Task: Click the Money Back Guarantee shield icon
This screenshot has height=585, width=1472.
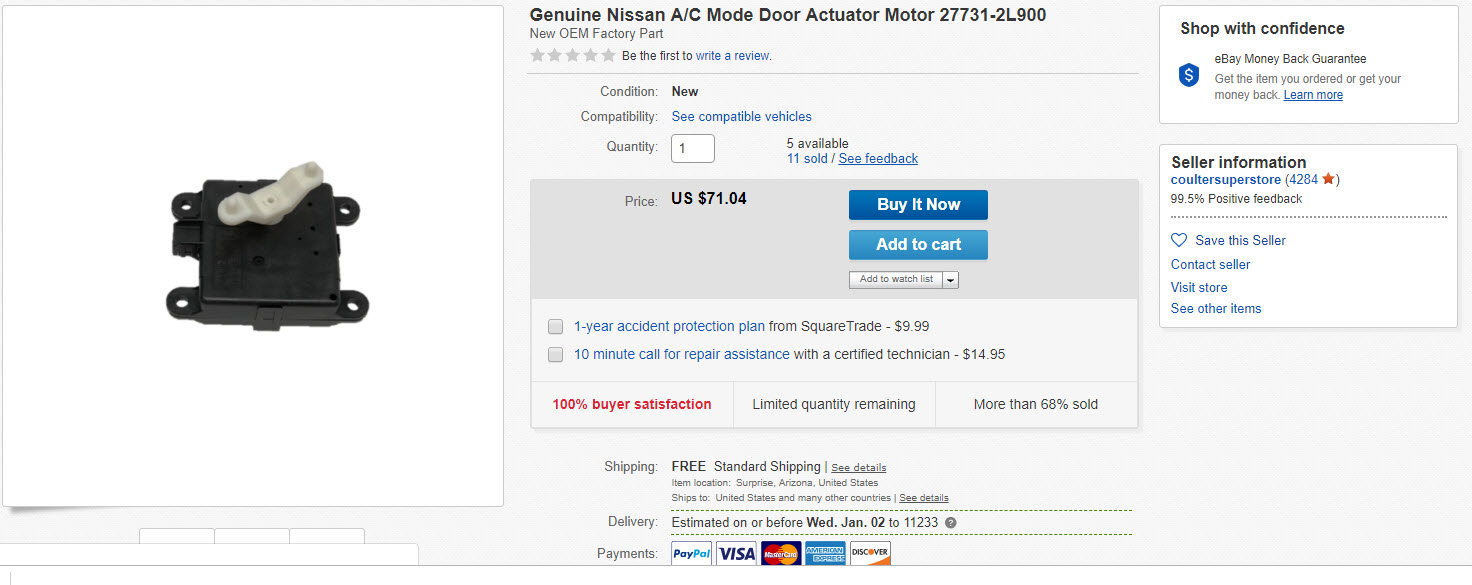Action: (1189, 75)
